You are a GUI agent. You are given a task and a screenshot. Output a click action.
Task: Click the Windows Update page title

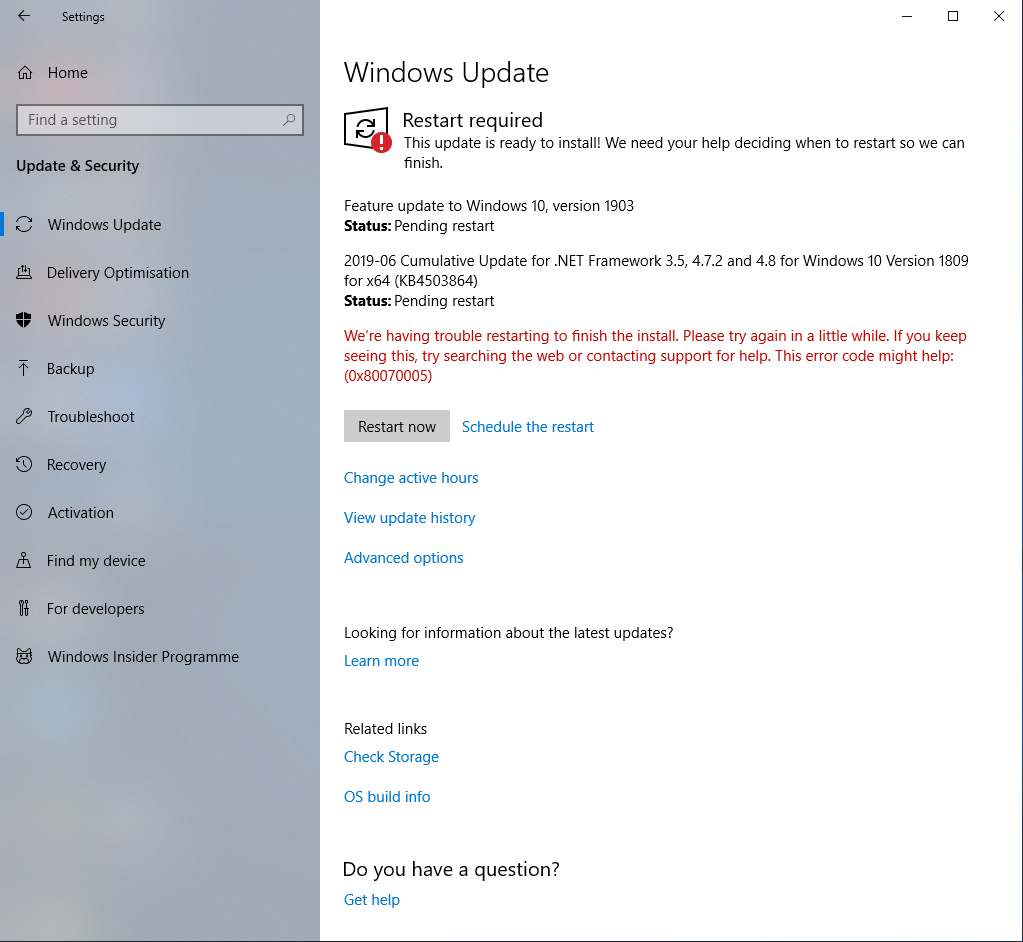[446, 72]
